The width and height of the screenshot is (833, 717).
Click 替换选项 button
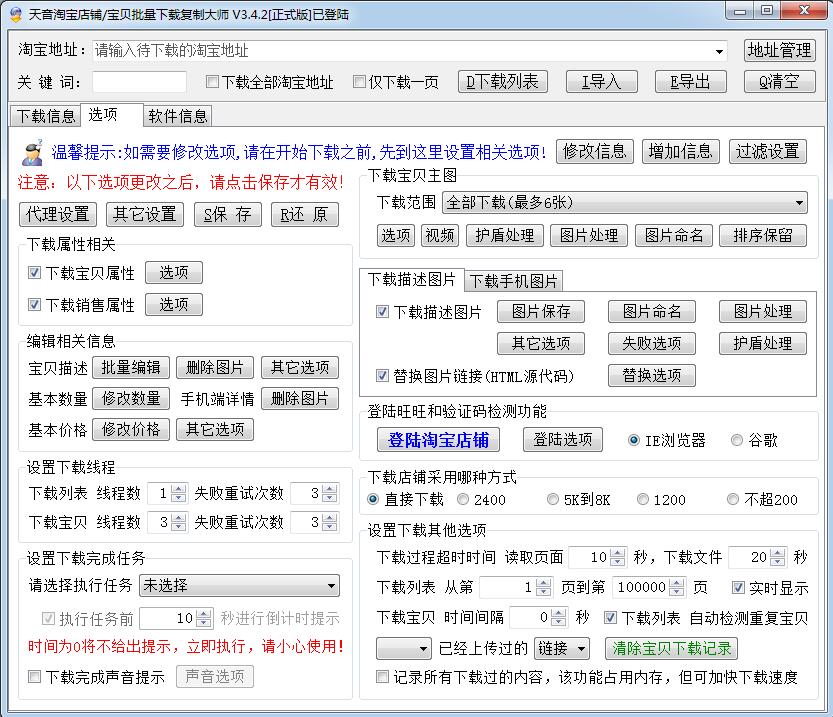pyautogui.click(x=652, y=375)
